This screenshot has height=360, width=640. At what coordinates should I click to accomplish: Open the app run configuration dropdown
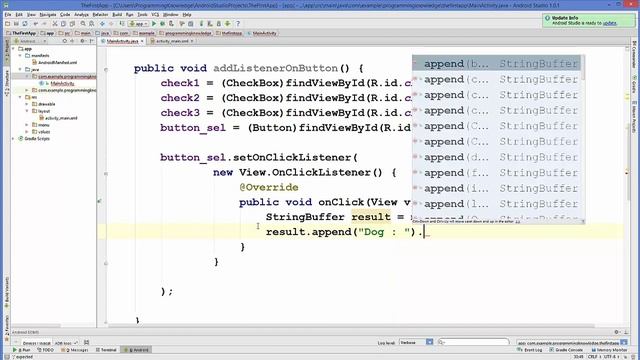click(x=138, y=24)
